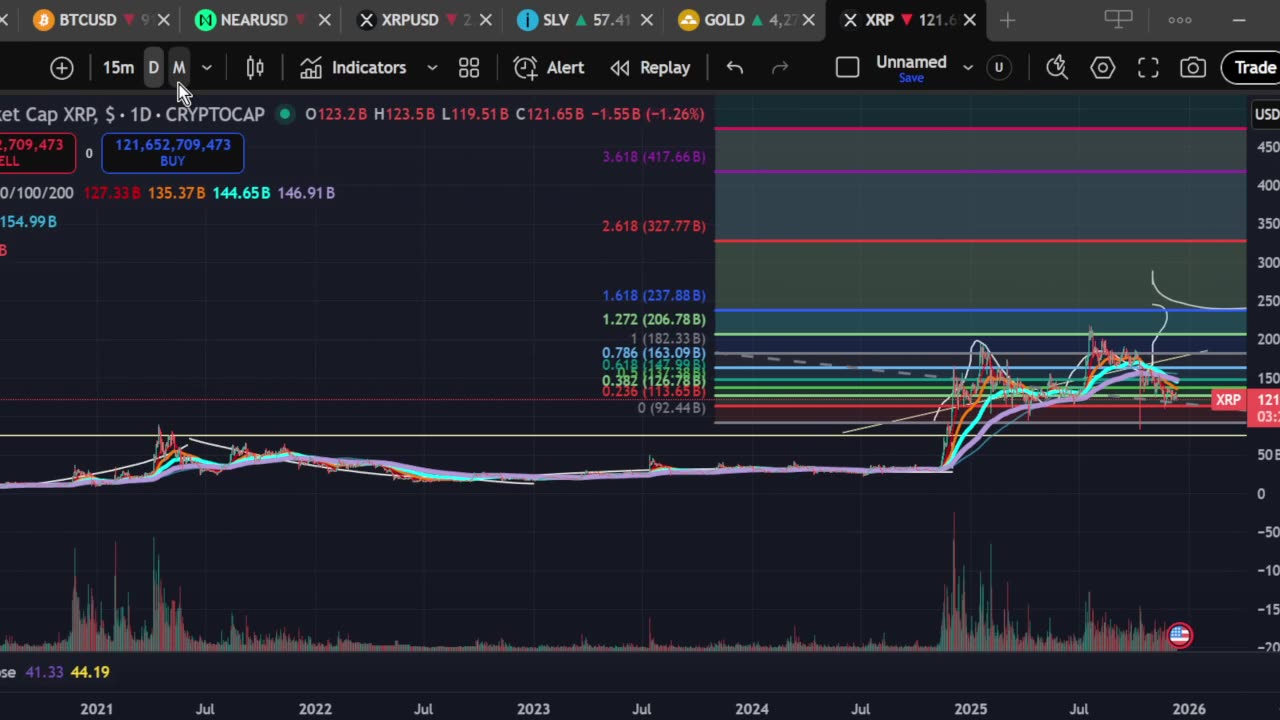Screen dimensions: 1280x720
Task: Click the Market Cap XRP symbol title
Action: pos(132,114)
